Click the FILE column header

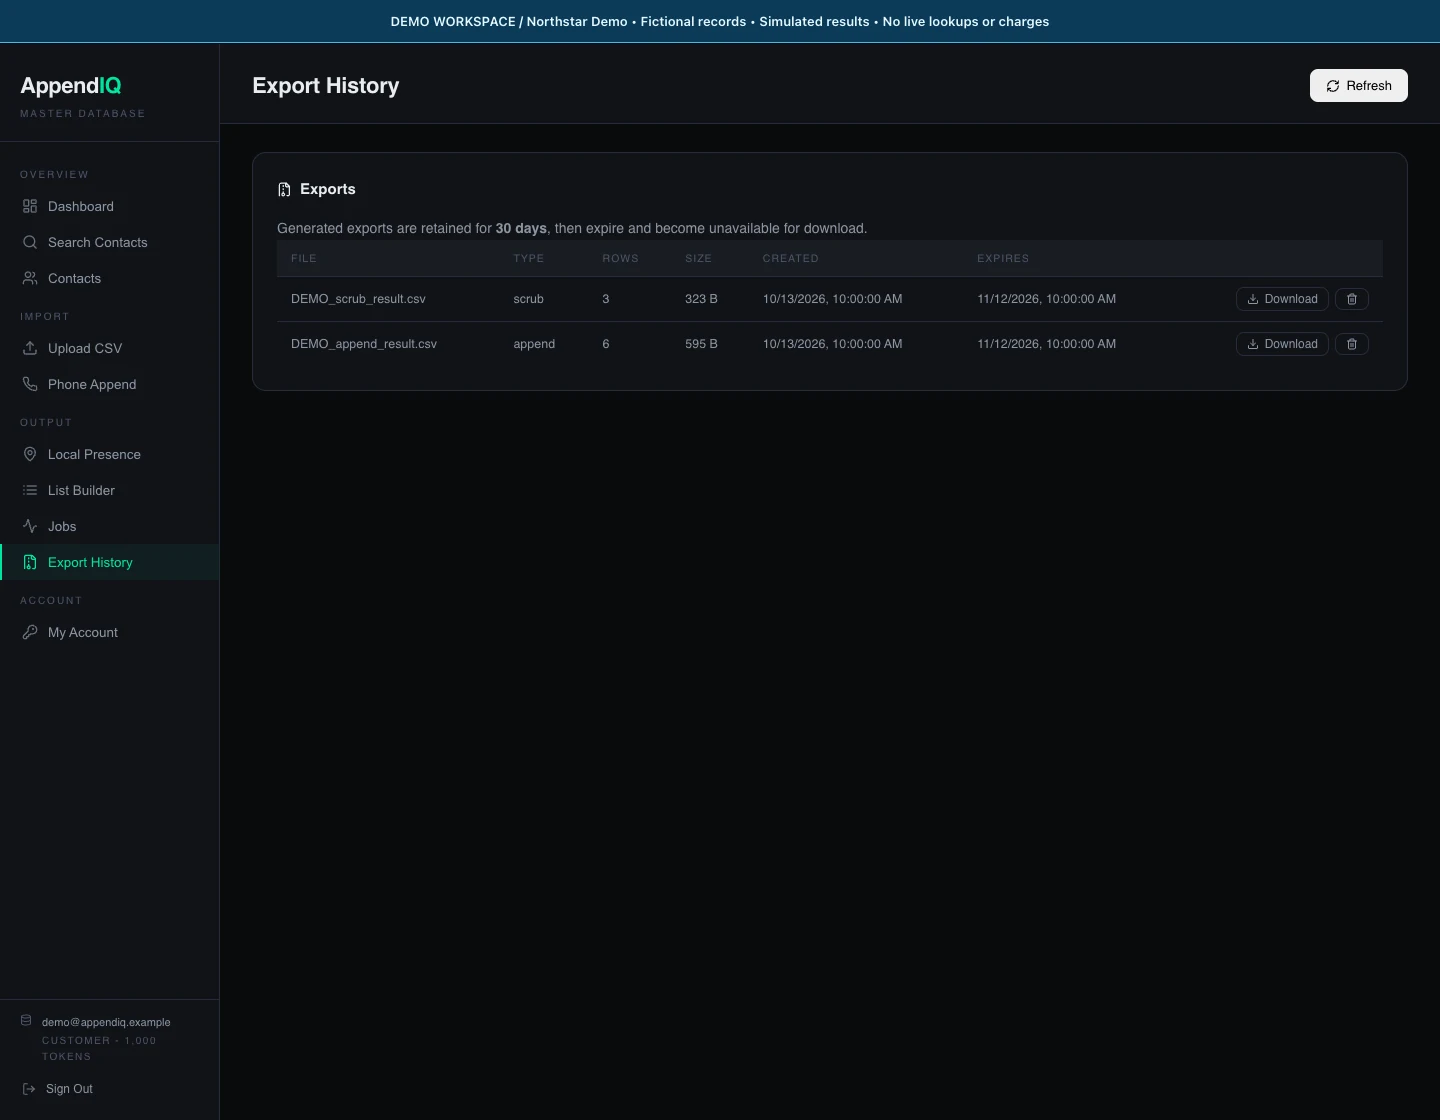click(304, 258)
